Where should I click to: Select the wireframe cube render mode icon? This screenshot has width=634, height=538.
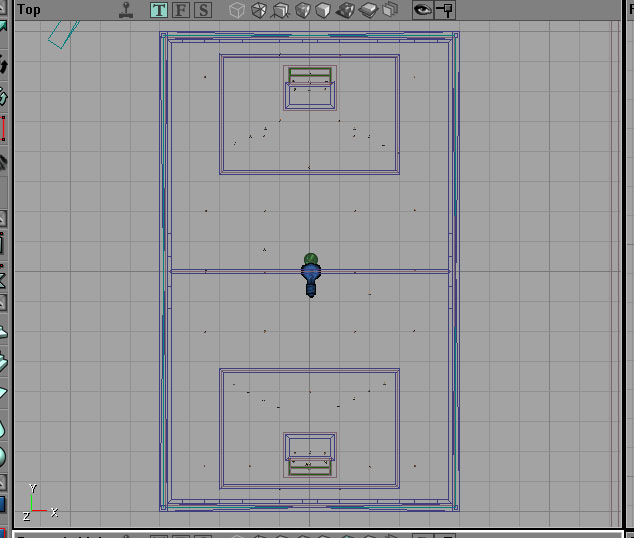(259, 11)
